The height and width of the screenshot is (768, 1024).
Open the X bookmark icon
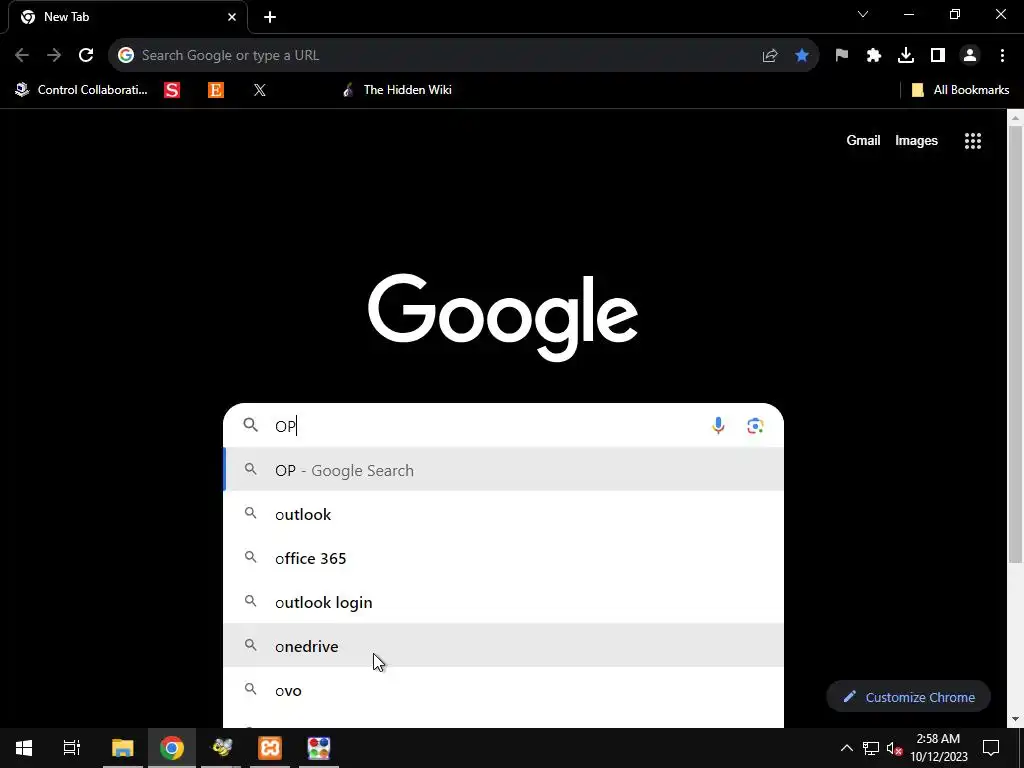260,90
